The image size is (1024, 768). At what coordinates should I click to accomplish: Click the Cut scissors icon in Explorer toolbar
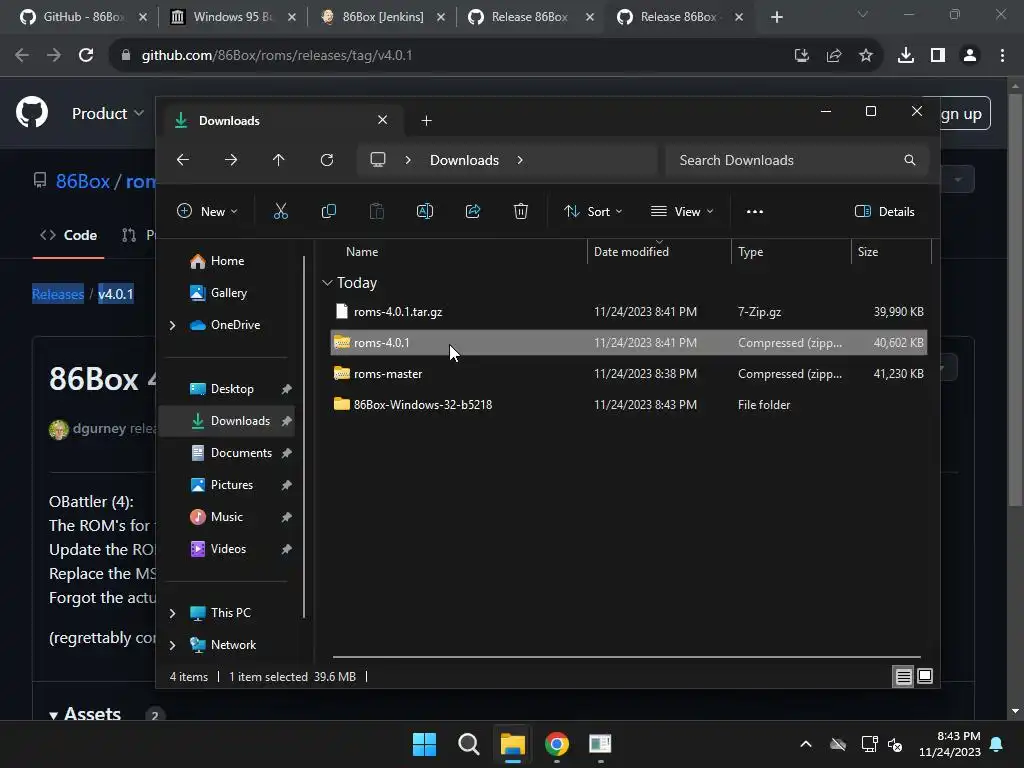[281, 212]
